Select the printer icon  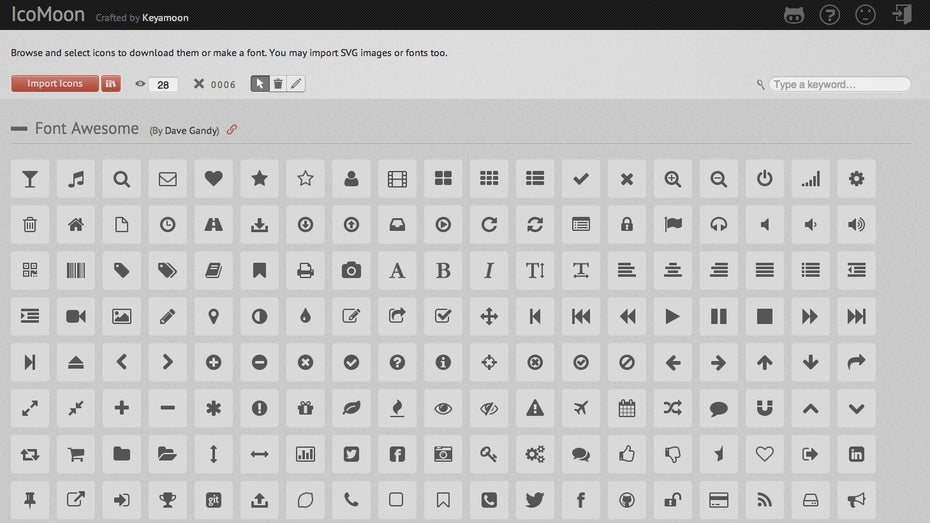(x=305, y=270)
